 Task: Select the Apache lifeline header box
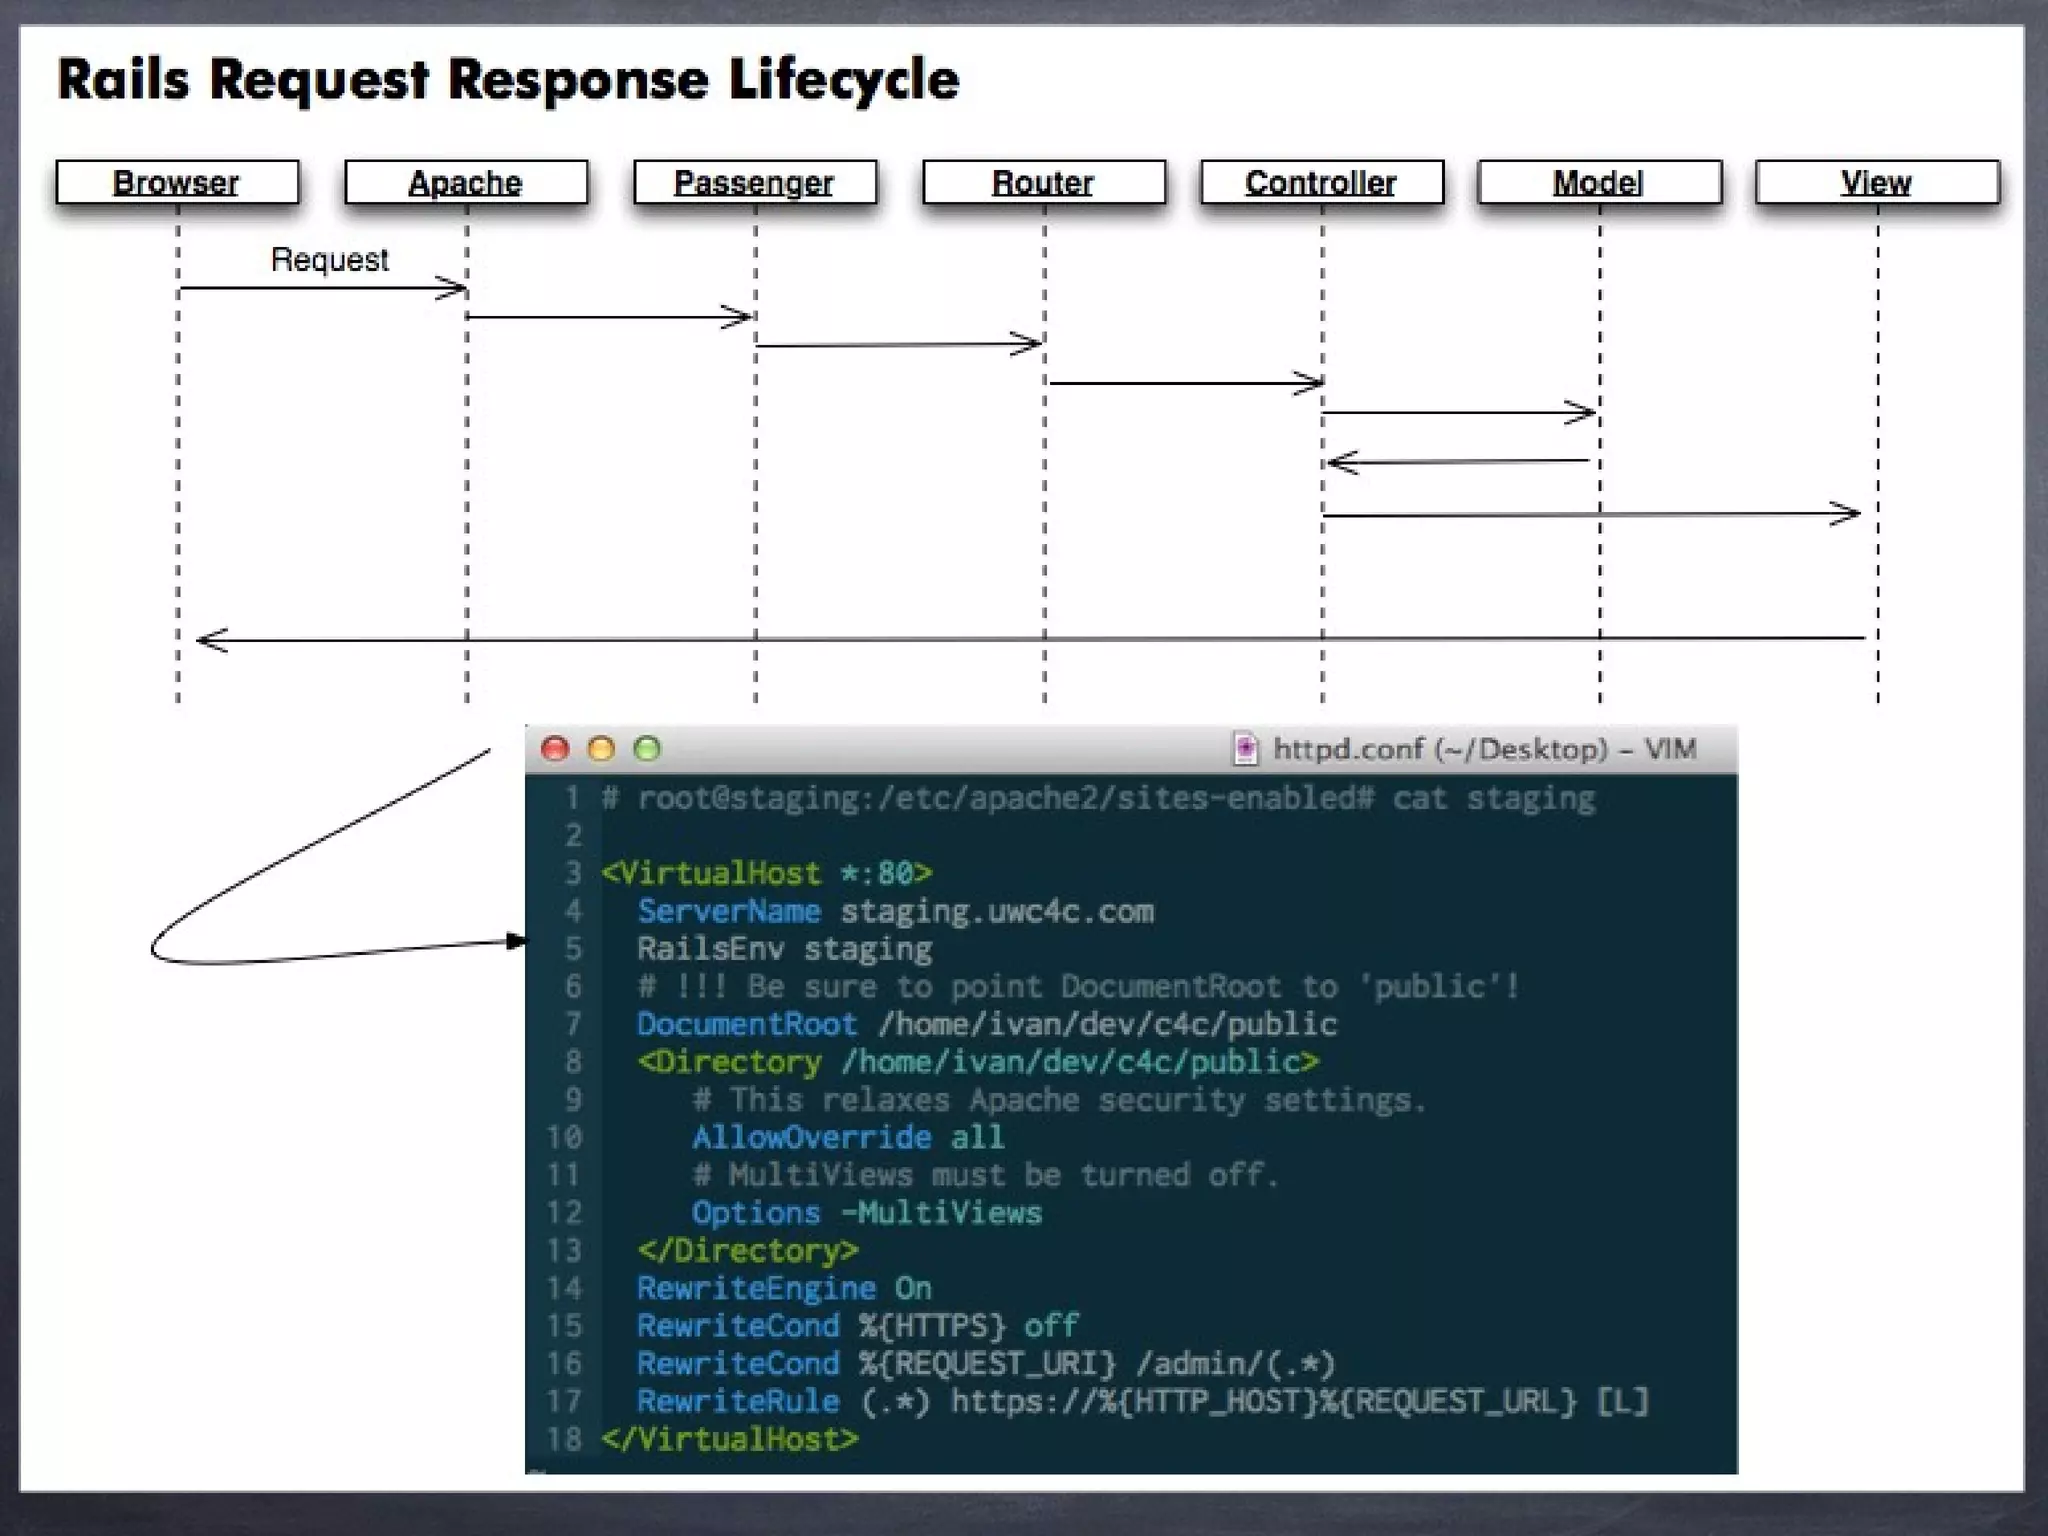466,182
